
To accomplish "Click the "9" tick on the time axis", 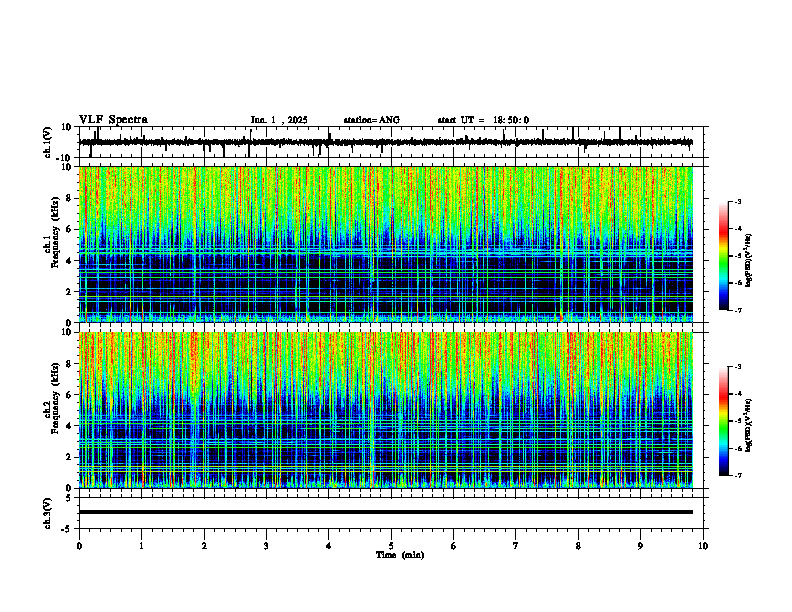I will 640,546.
